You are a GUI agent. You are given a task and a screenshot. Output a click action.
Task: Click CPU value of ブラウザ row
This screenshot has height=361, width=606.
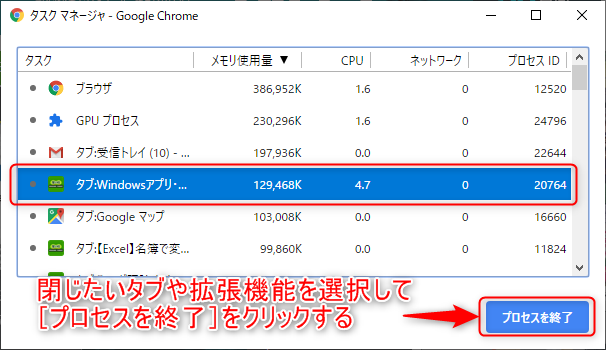(x=363, y=89)
